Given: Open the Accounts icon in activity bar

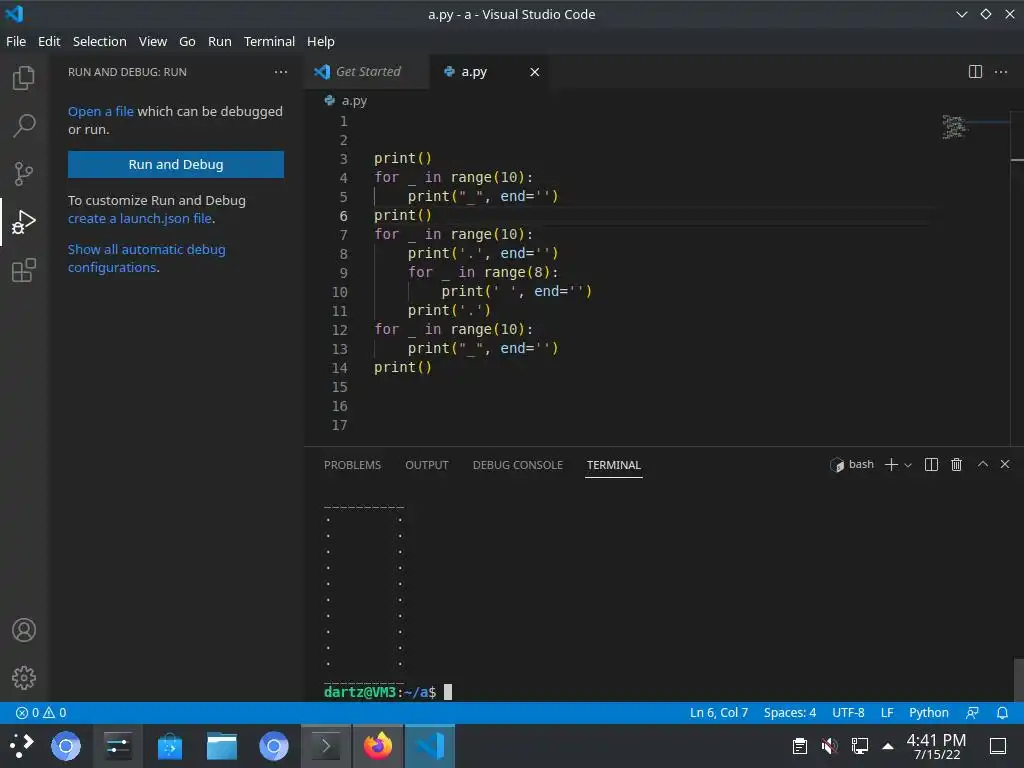Looking at the screenshot, I should pos(24,630).
